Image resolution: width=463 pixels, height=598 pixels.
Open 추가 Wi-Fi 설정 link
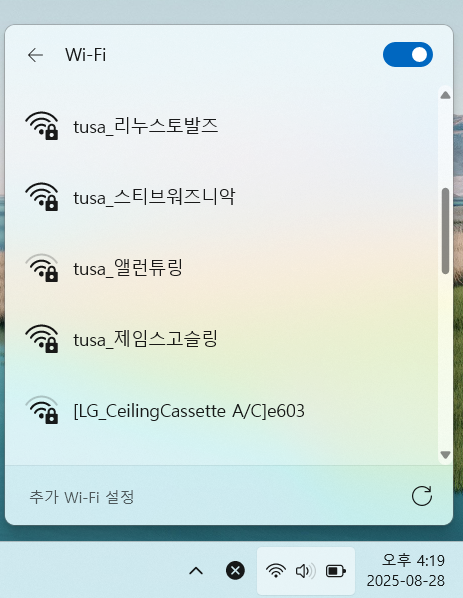[x=82, y=497]
